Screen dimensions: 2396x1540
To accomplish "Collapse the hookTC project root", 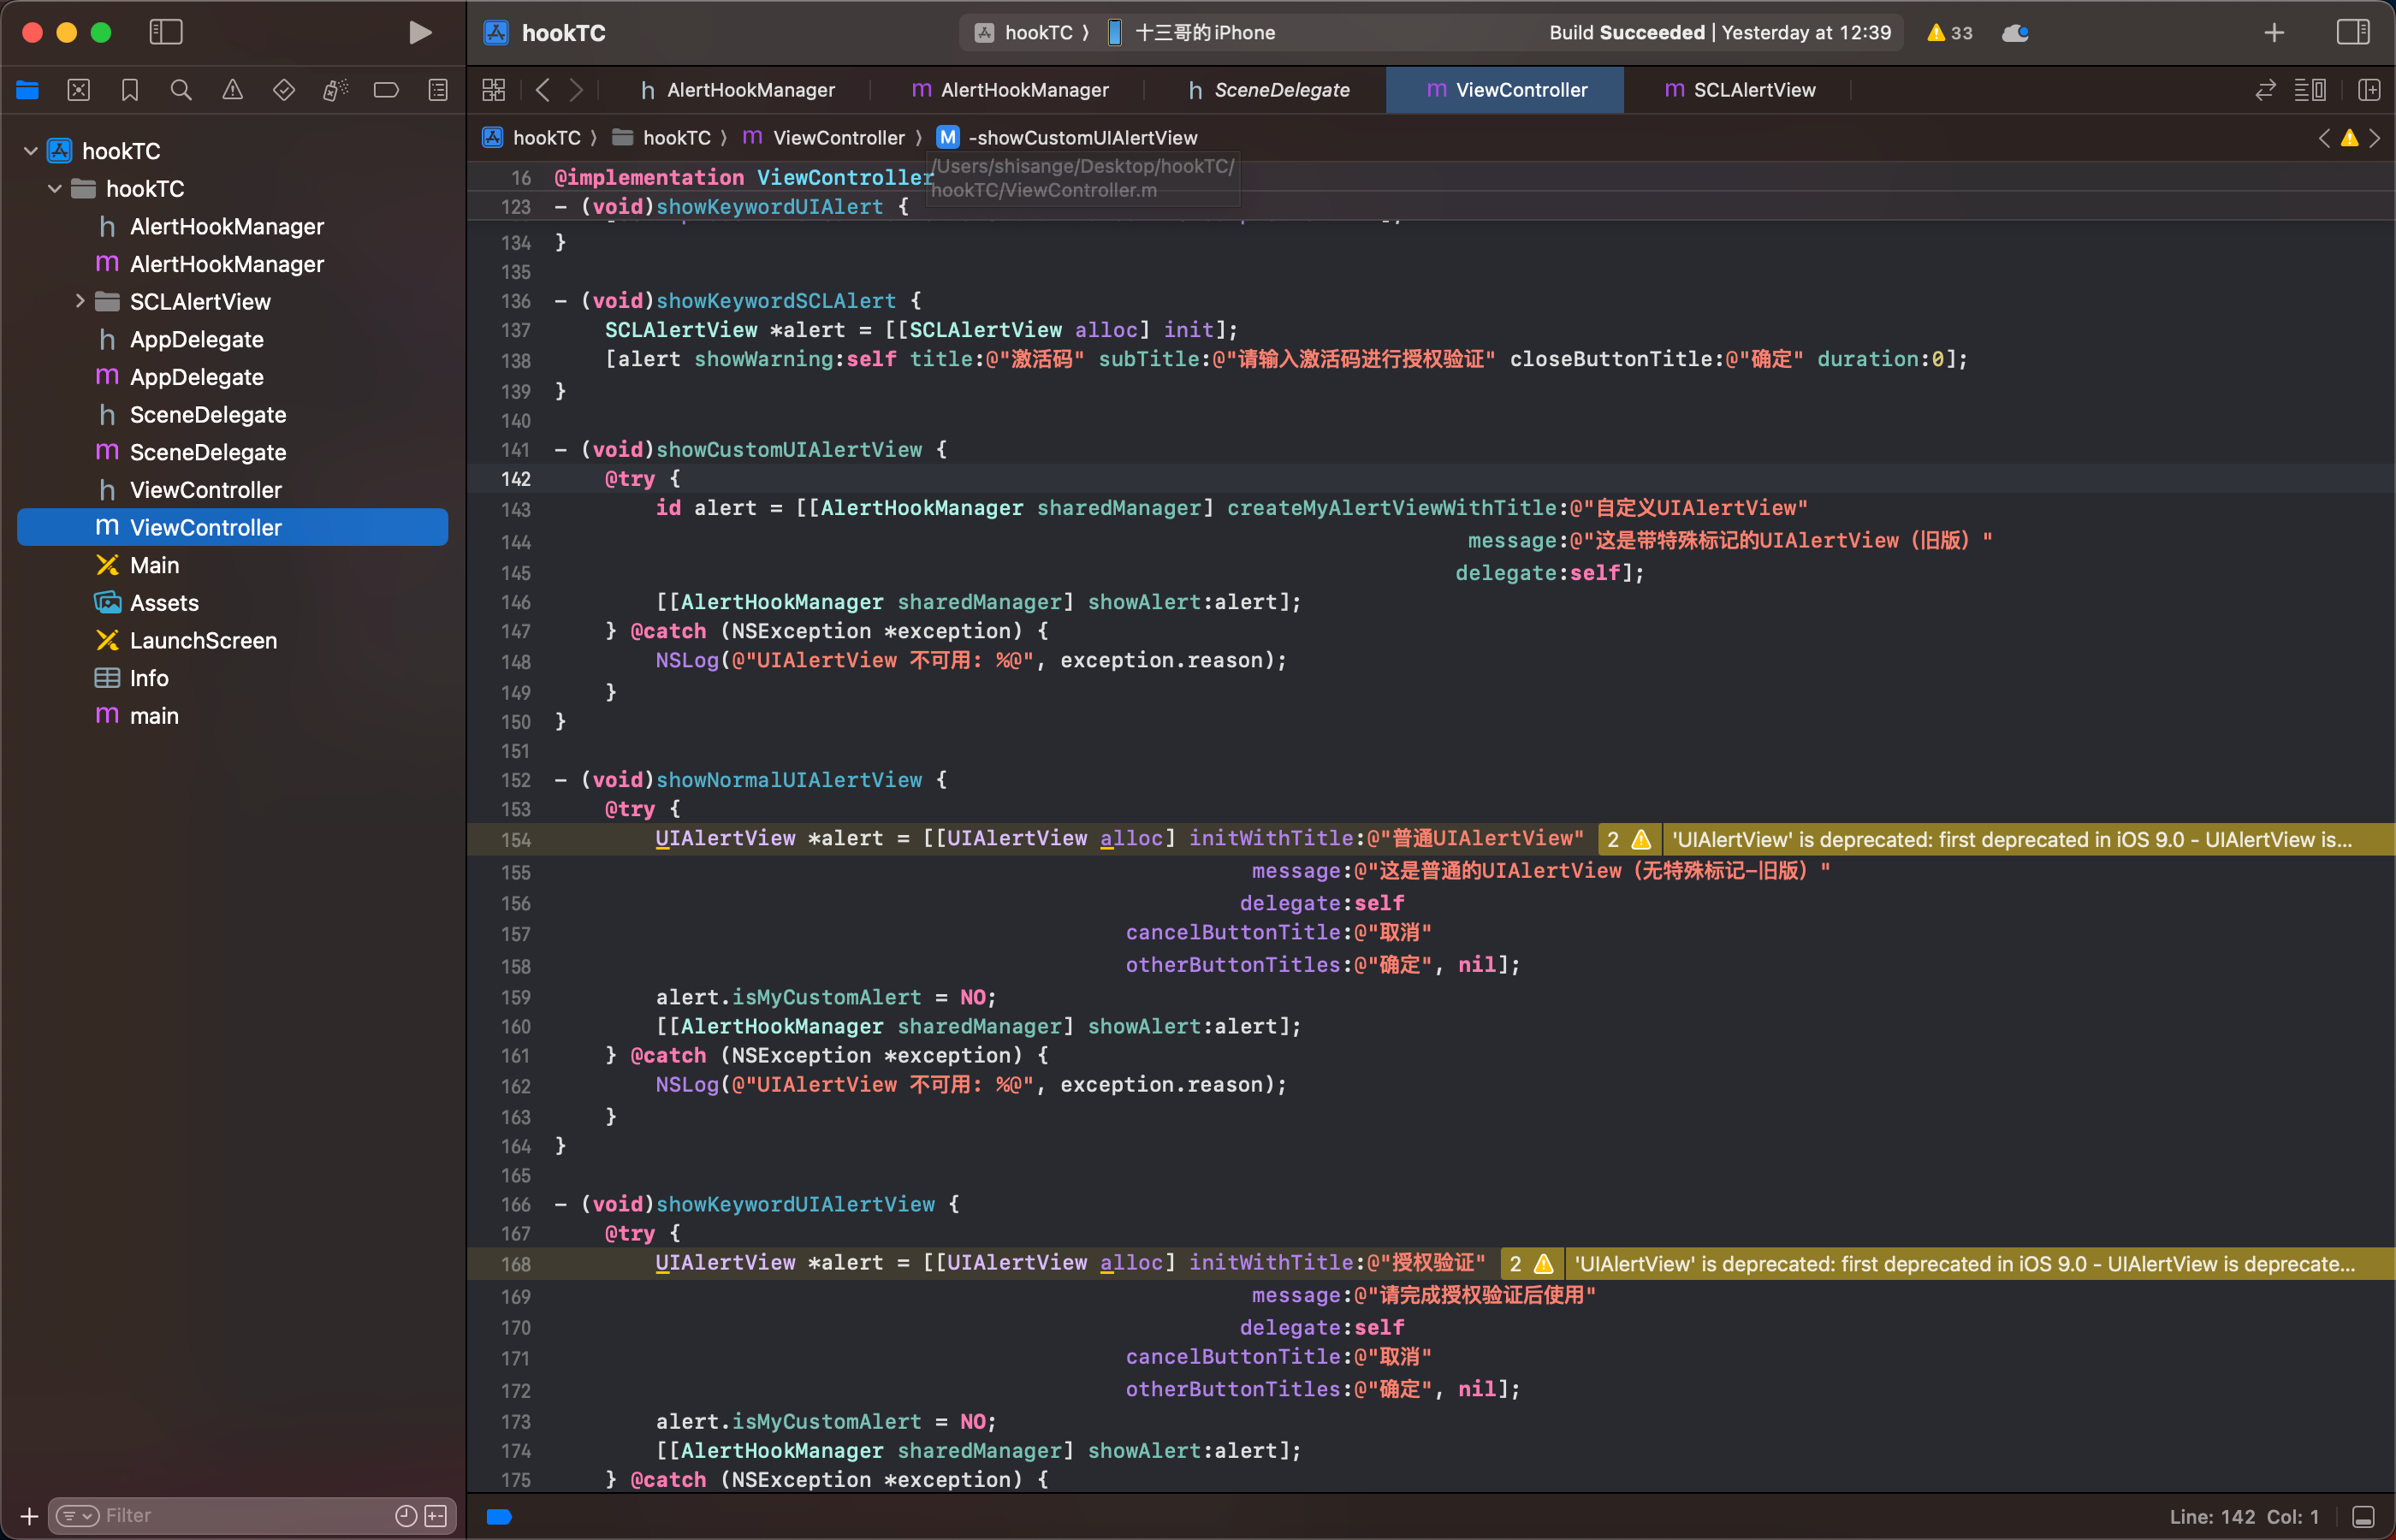I will click(31, 151).
